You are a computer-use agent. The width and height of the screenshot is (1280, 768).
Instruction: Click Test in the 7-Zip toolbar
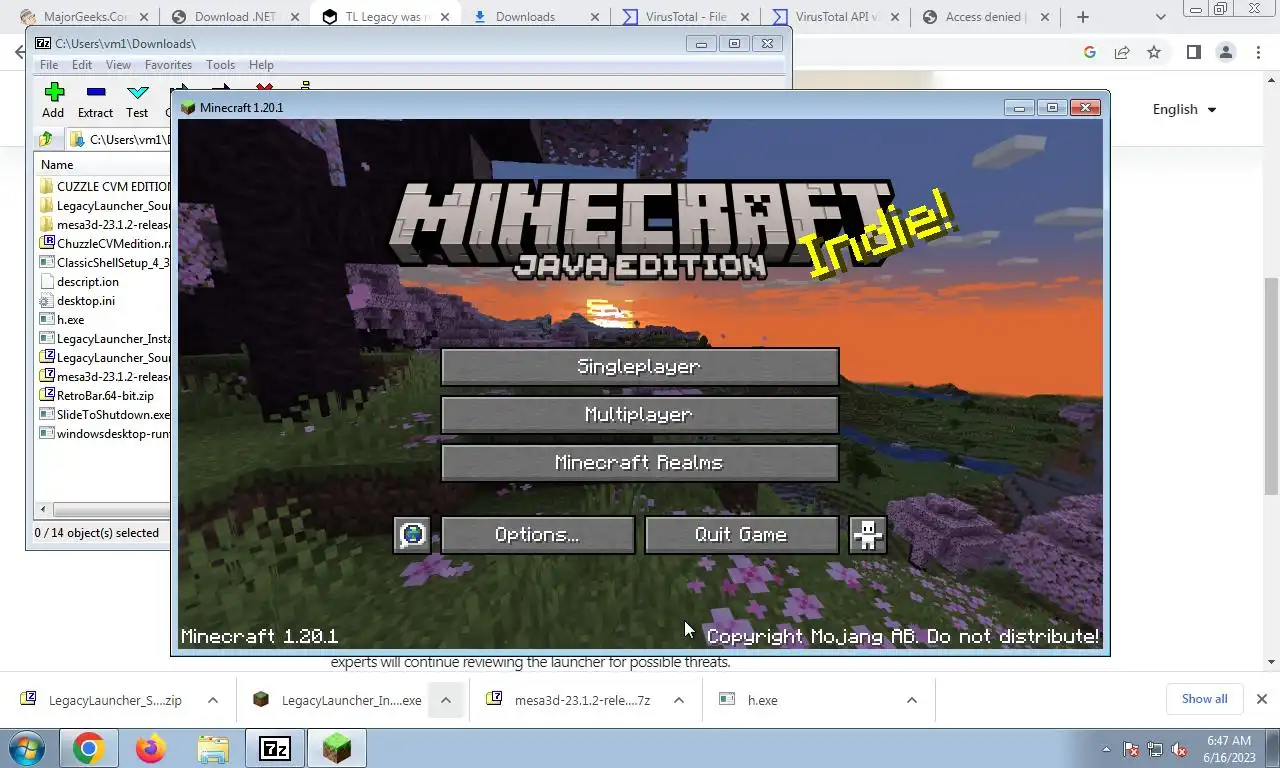click(138, 101)
